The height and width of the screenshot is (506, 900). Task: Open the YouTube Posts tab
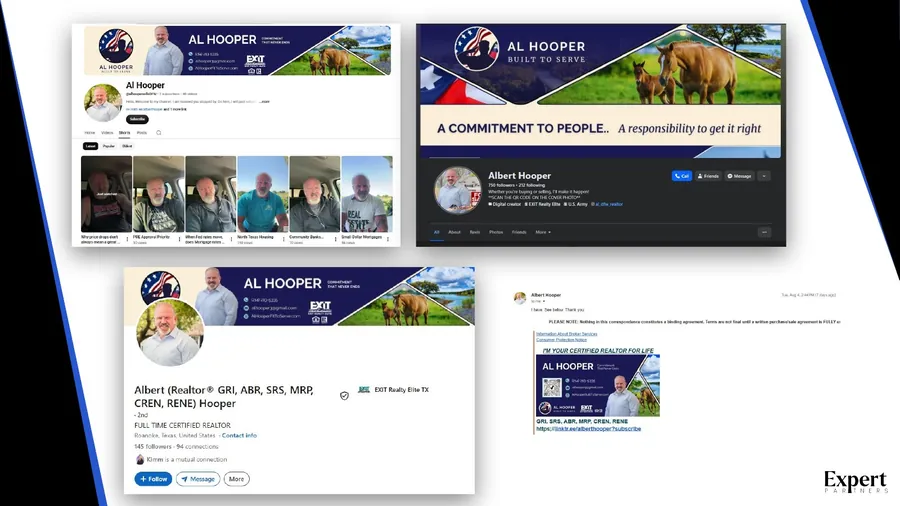click(x=142, y=133)
